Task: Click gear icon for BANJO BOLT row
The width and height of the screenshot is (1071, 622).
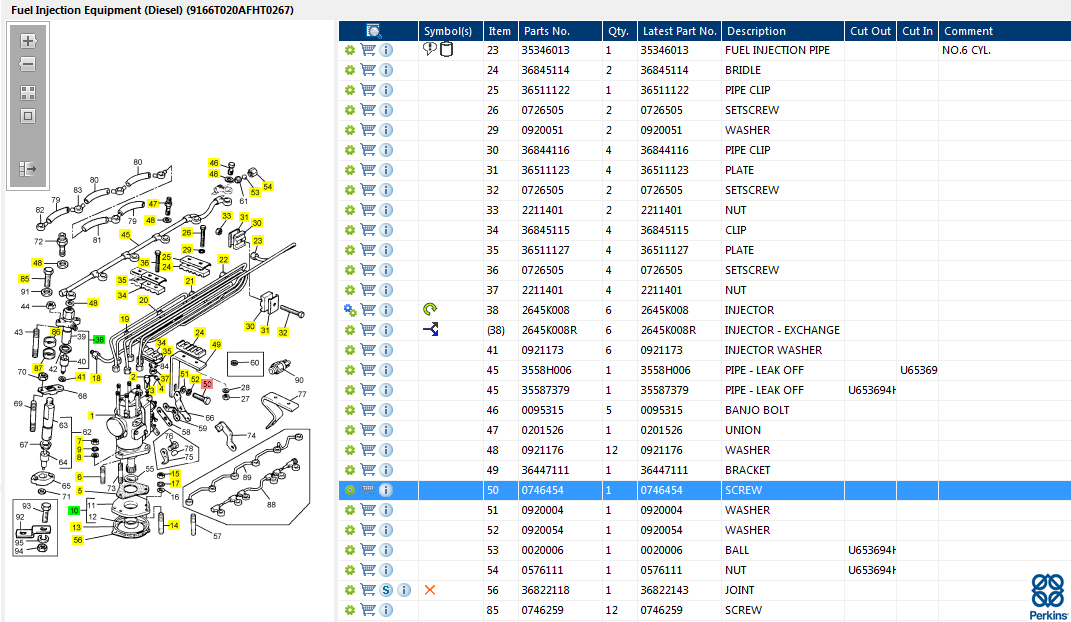Action: (x=350, y=410)
